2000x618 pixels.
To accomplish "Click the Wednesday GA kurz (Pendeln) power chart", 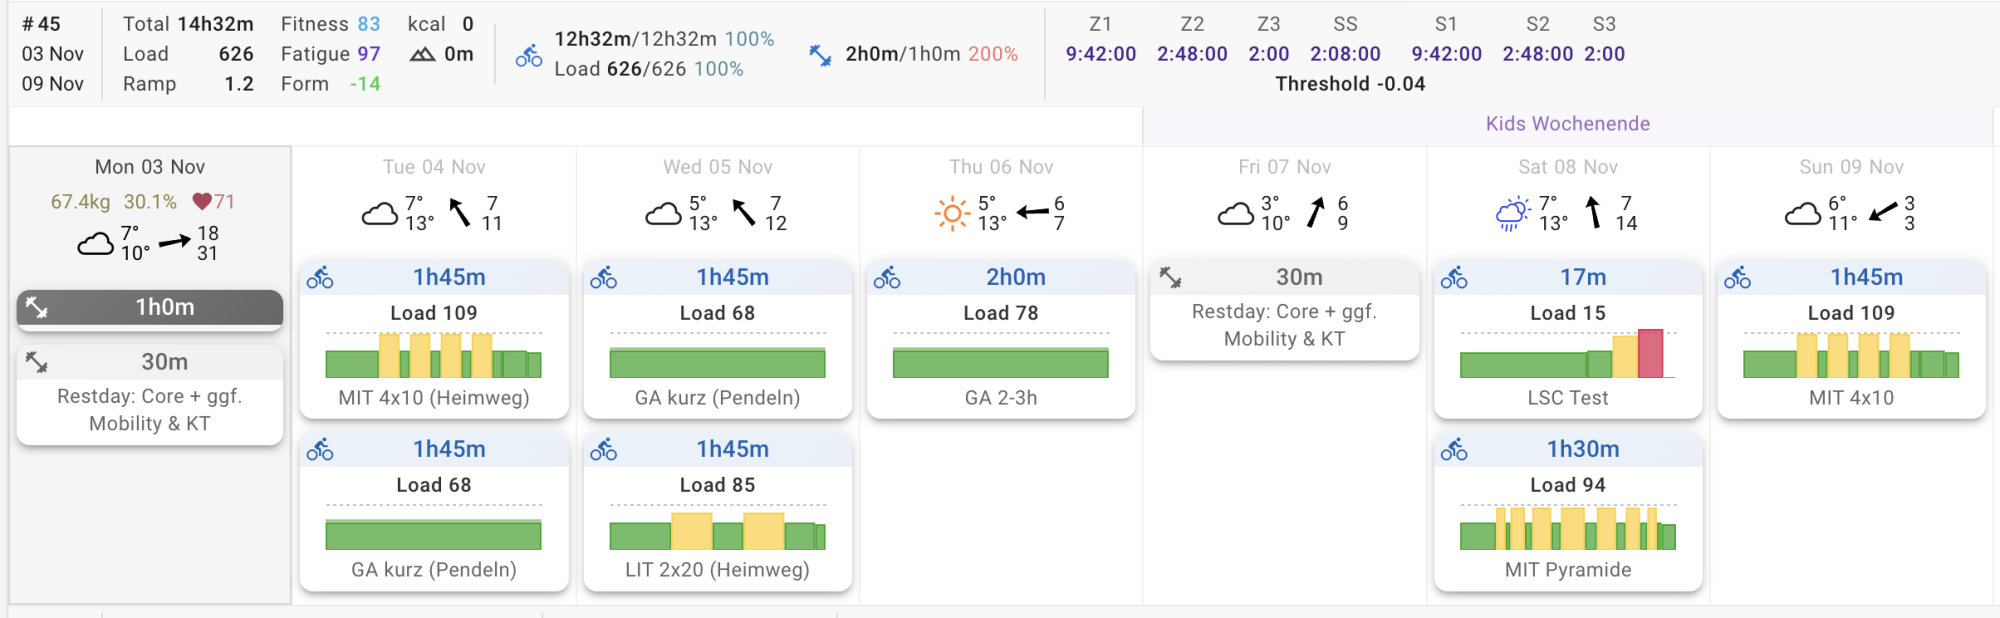I will tap(717, 362).
